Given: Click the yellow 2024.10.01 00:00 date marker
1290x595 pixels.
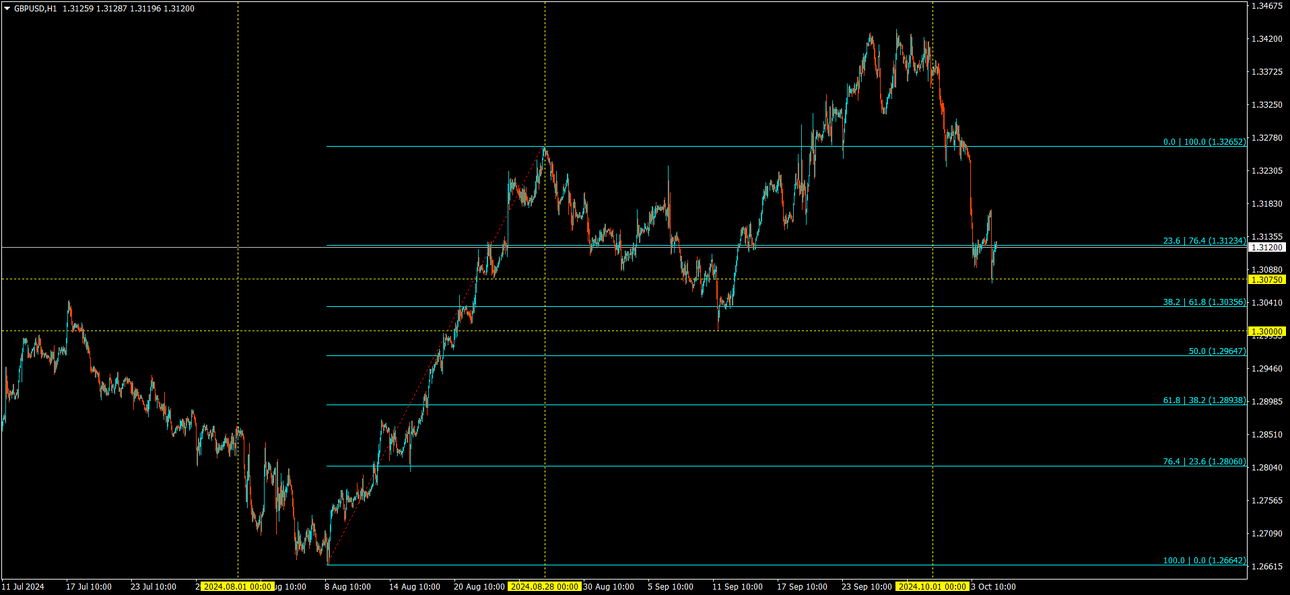Looking at the screenshot, I should pyautogui.click(x=932, y=587).
